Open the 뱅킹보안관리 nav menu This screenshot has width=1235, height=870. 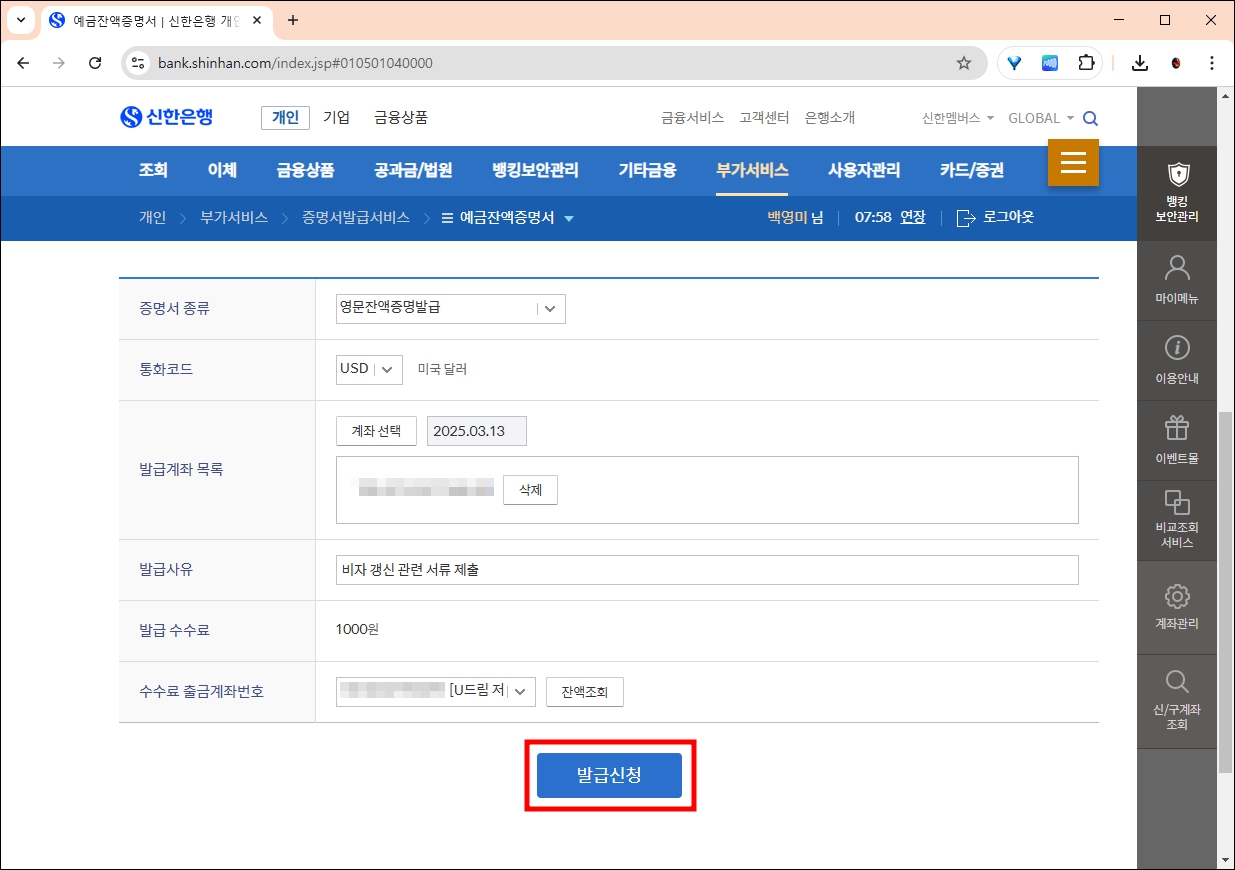tap(535, 170)
